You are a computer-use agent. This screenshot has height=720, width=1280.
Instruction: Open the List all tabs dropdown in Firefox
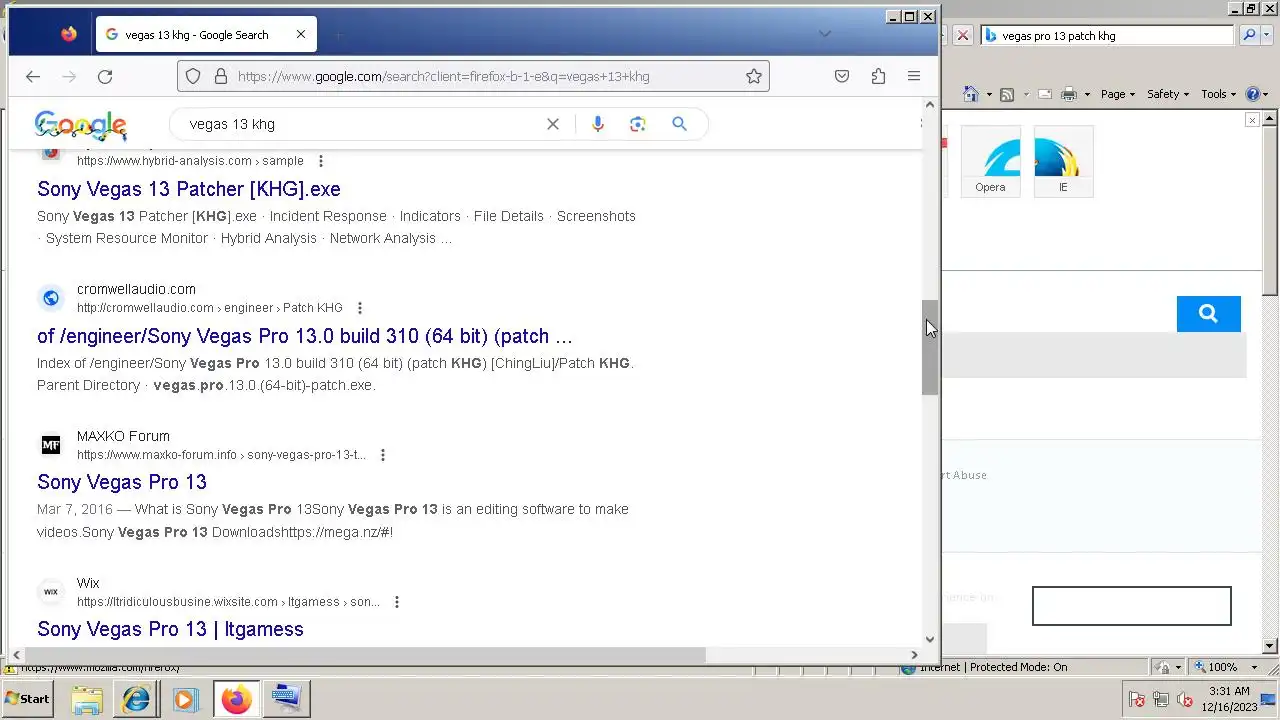click(824, 34)
